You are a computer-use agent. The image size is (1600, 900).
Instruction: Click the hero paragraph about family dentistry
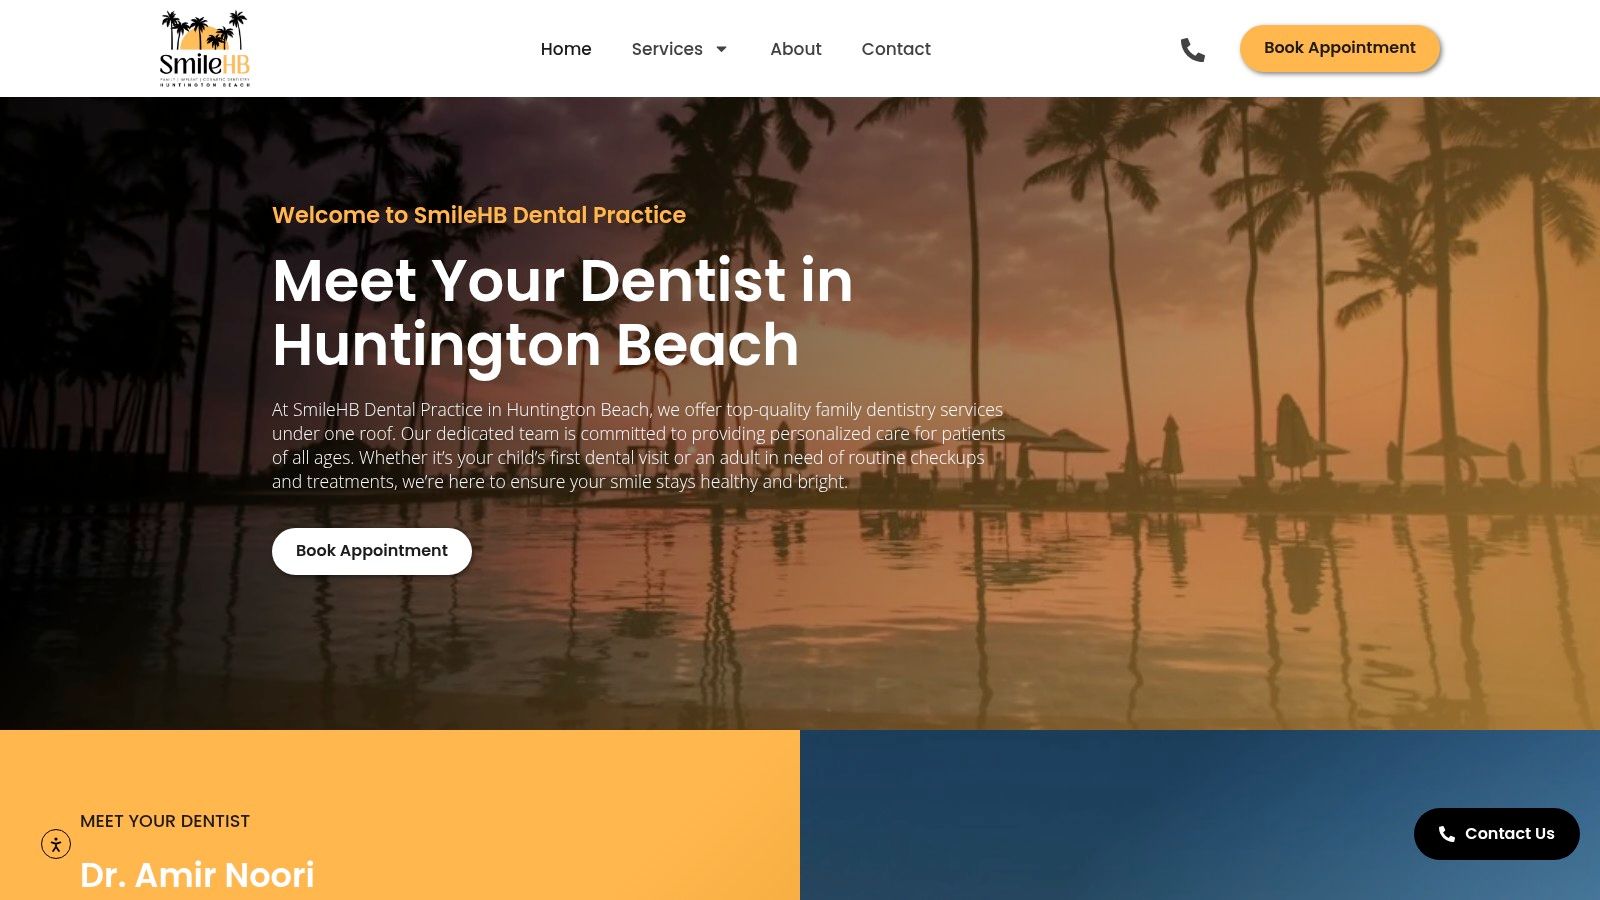(639, 445)
